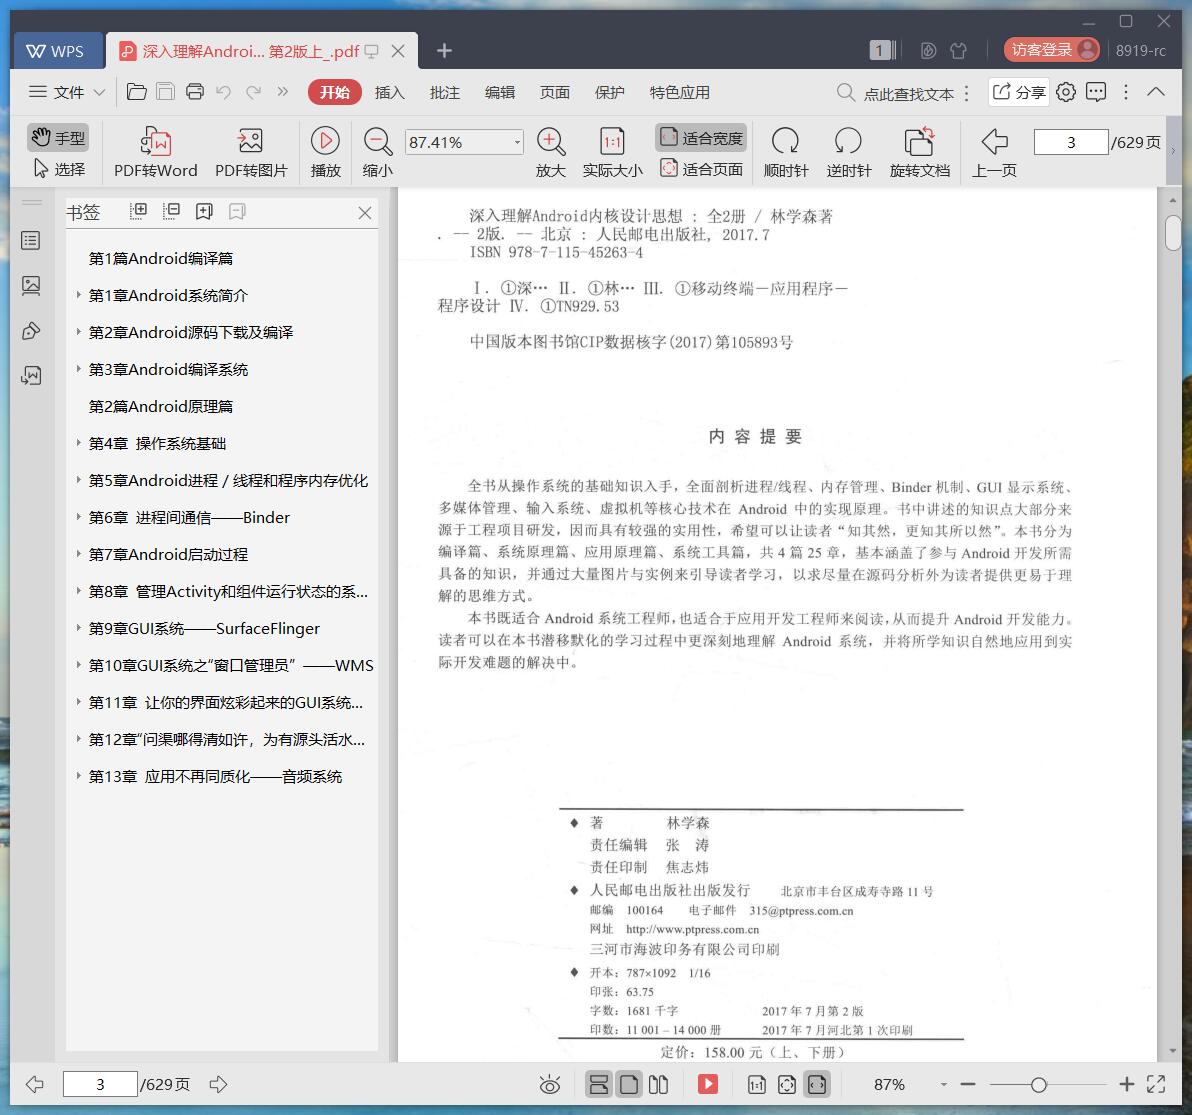This screenshot has height=1115, width=1192.
Task: Enable single page view in status bar
Action: (629, 1085)
